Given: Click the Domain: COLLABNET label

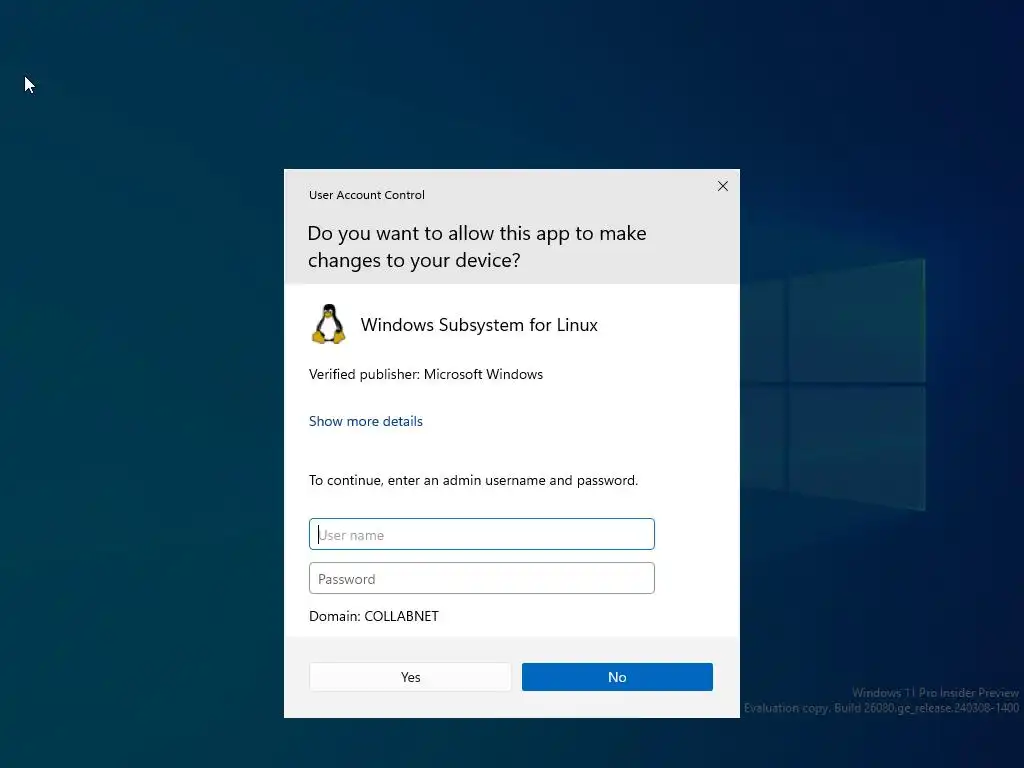Looking at the screenshot, I should [374, 616].
